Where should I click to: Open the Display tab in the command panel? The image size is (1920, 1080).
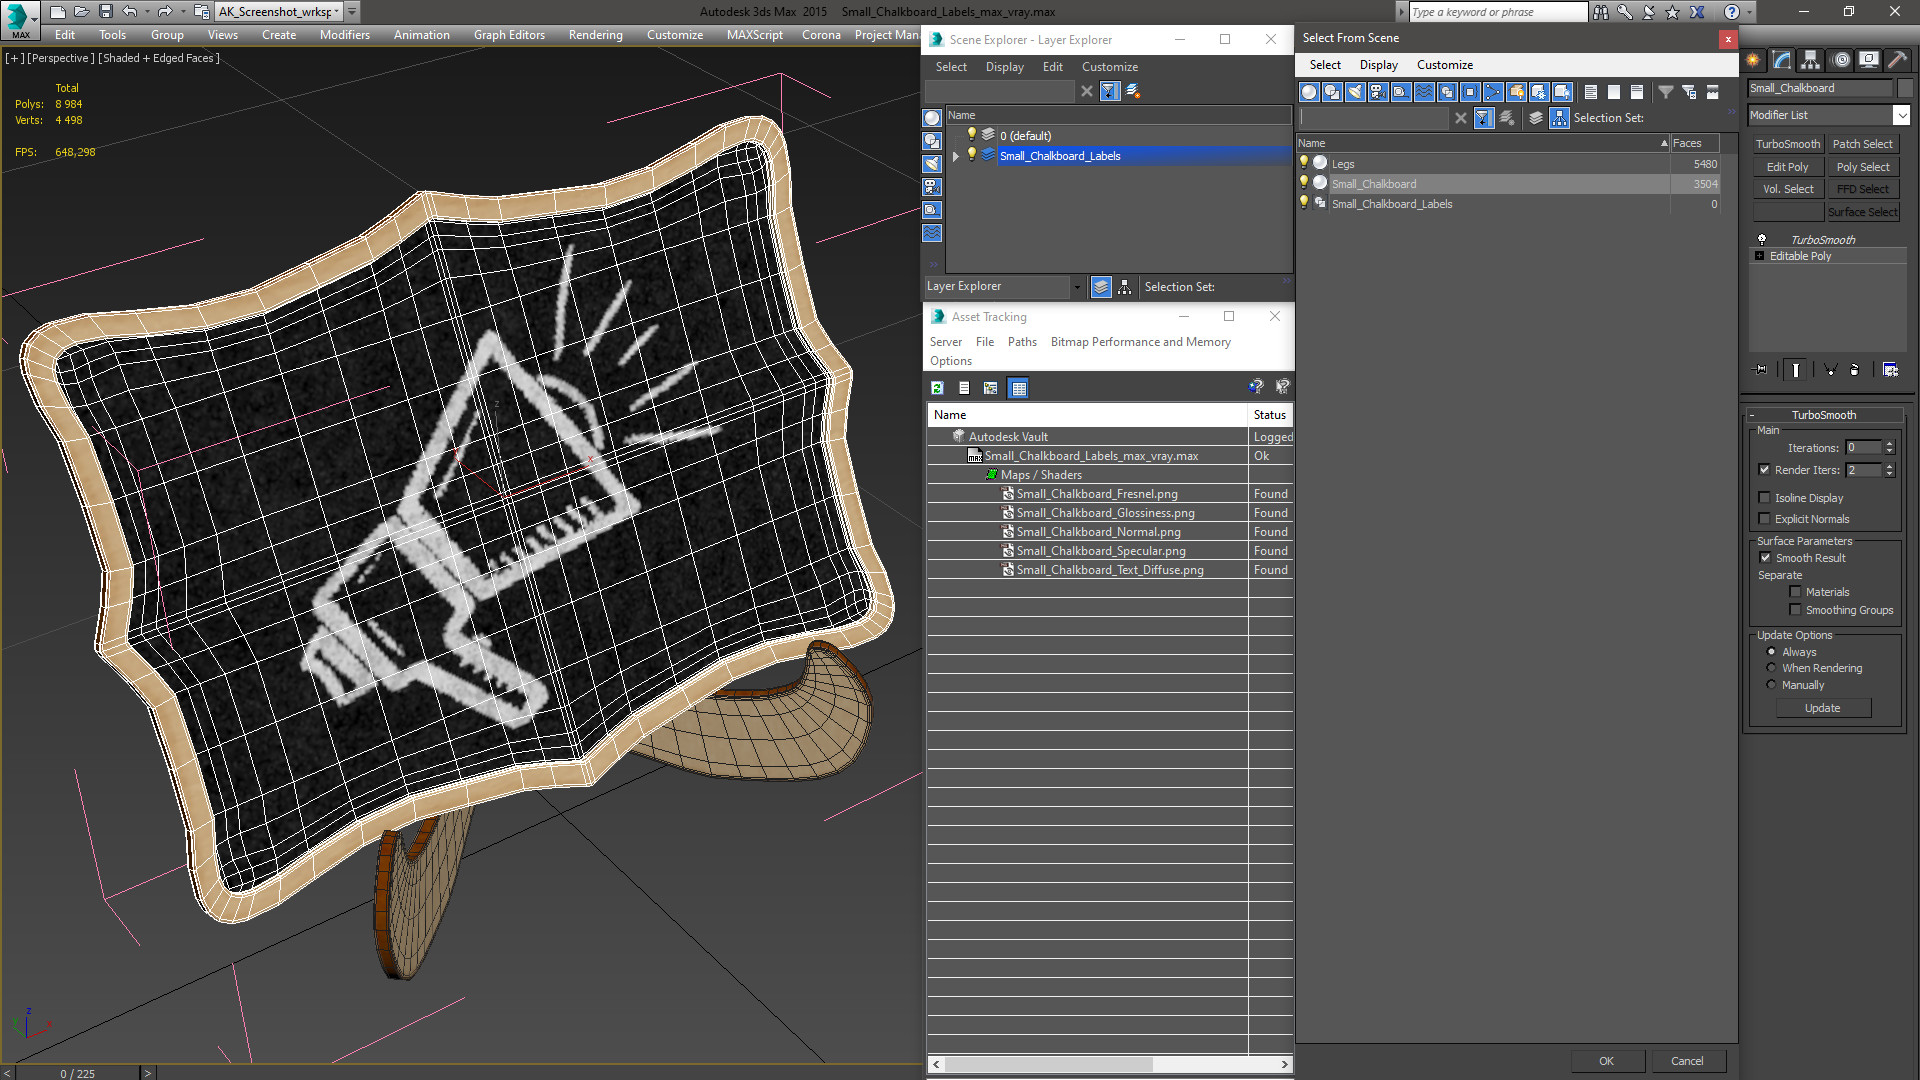pos(1868,60)
